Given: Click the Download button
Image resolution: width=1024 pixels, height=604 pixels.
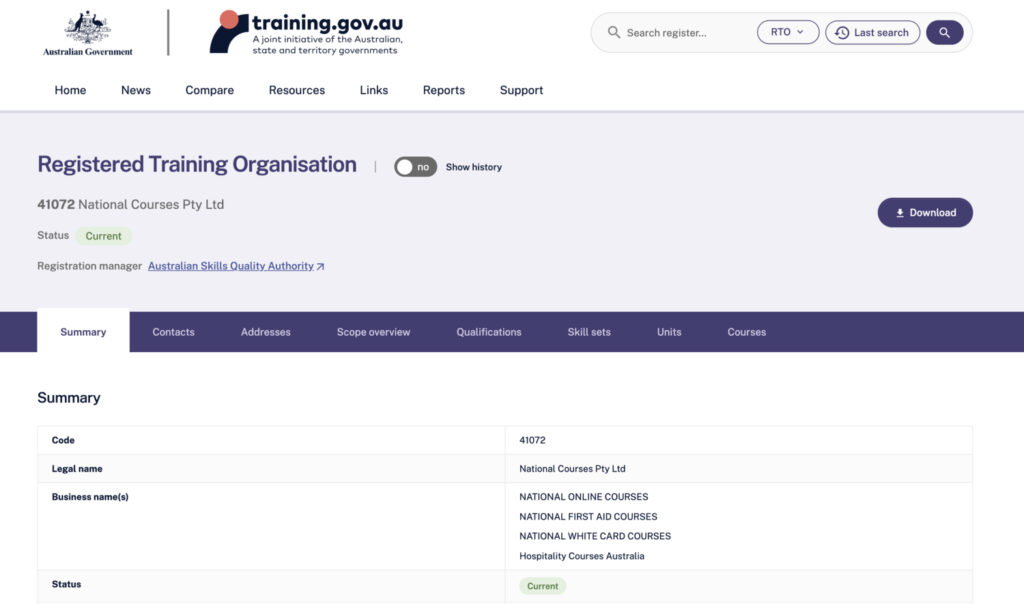Looking at the screenshot, I should pos(925,213).
